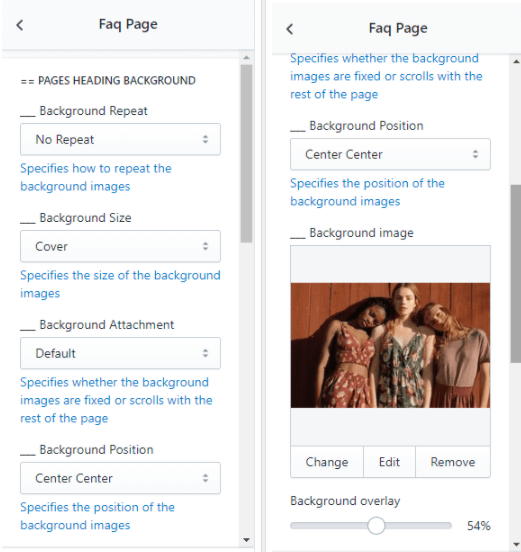This screenshot has height=552, width=521.
Task: Click left panel scrollbar down arrow
Action: click(x=246, y=540)
